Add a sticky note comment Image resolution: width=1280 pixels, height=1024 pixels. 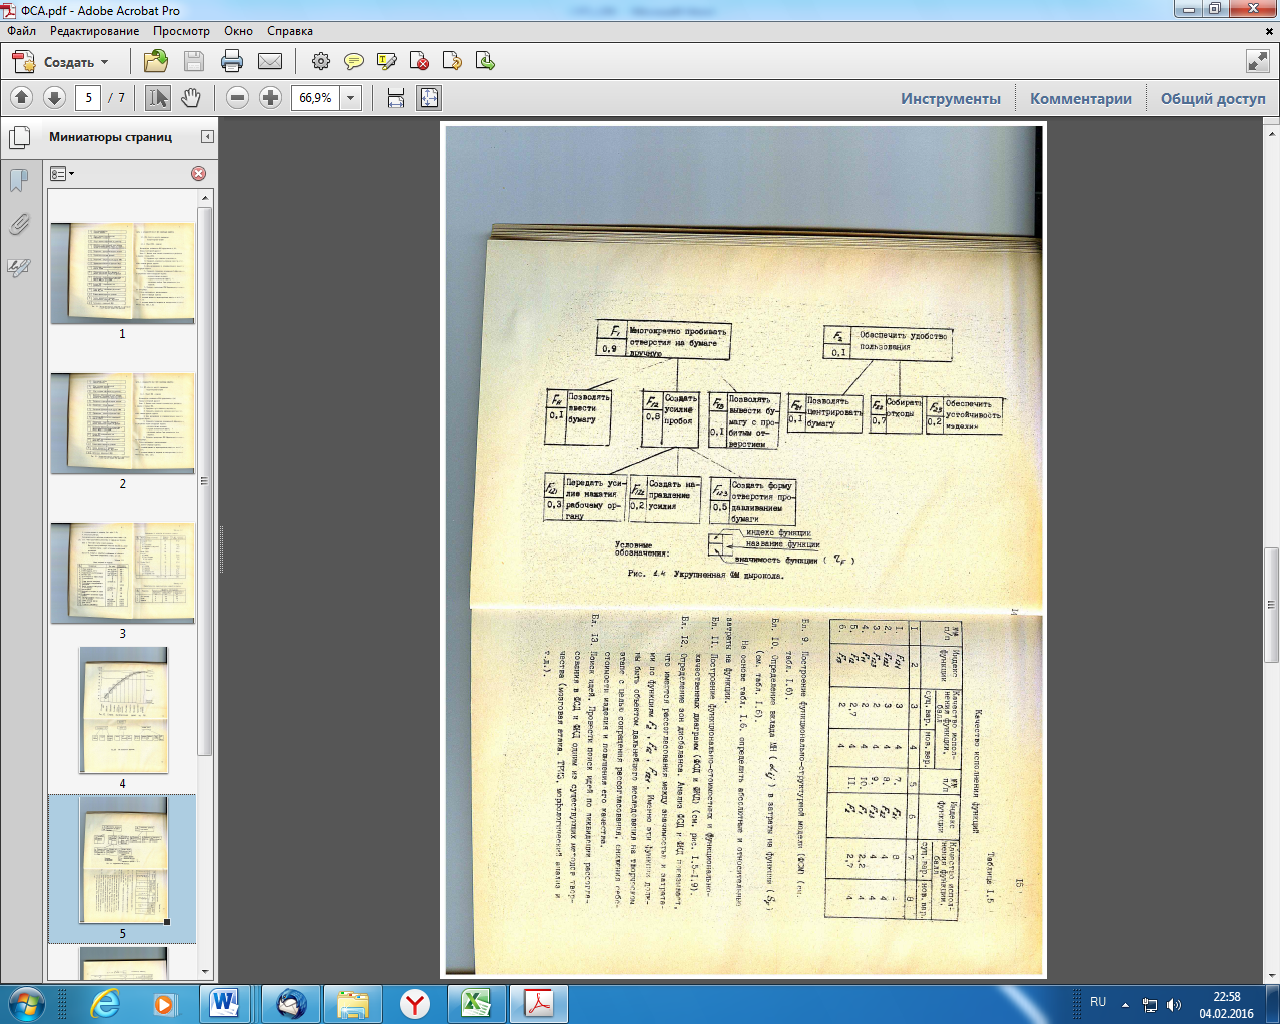[354, 62]
